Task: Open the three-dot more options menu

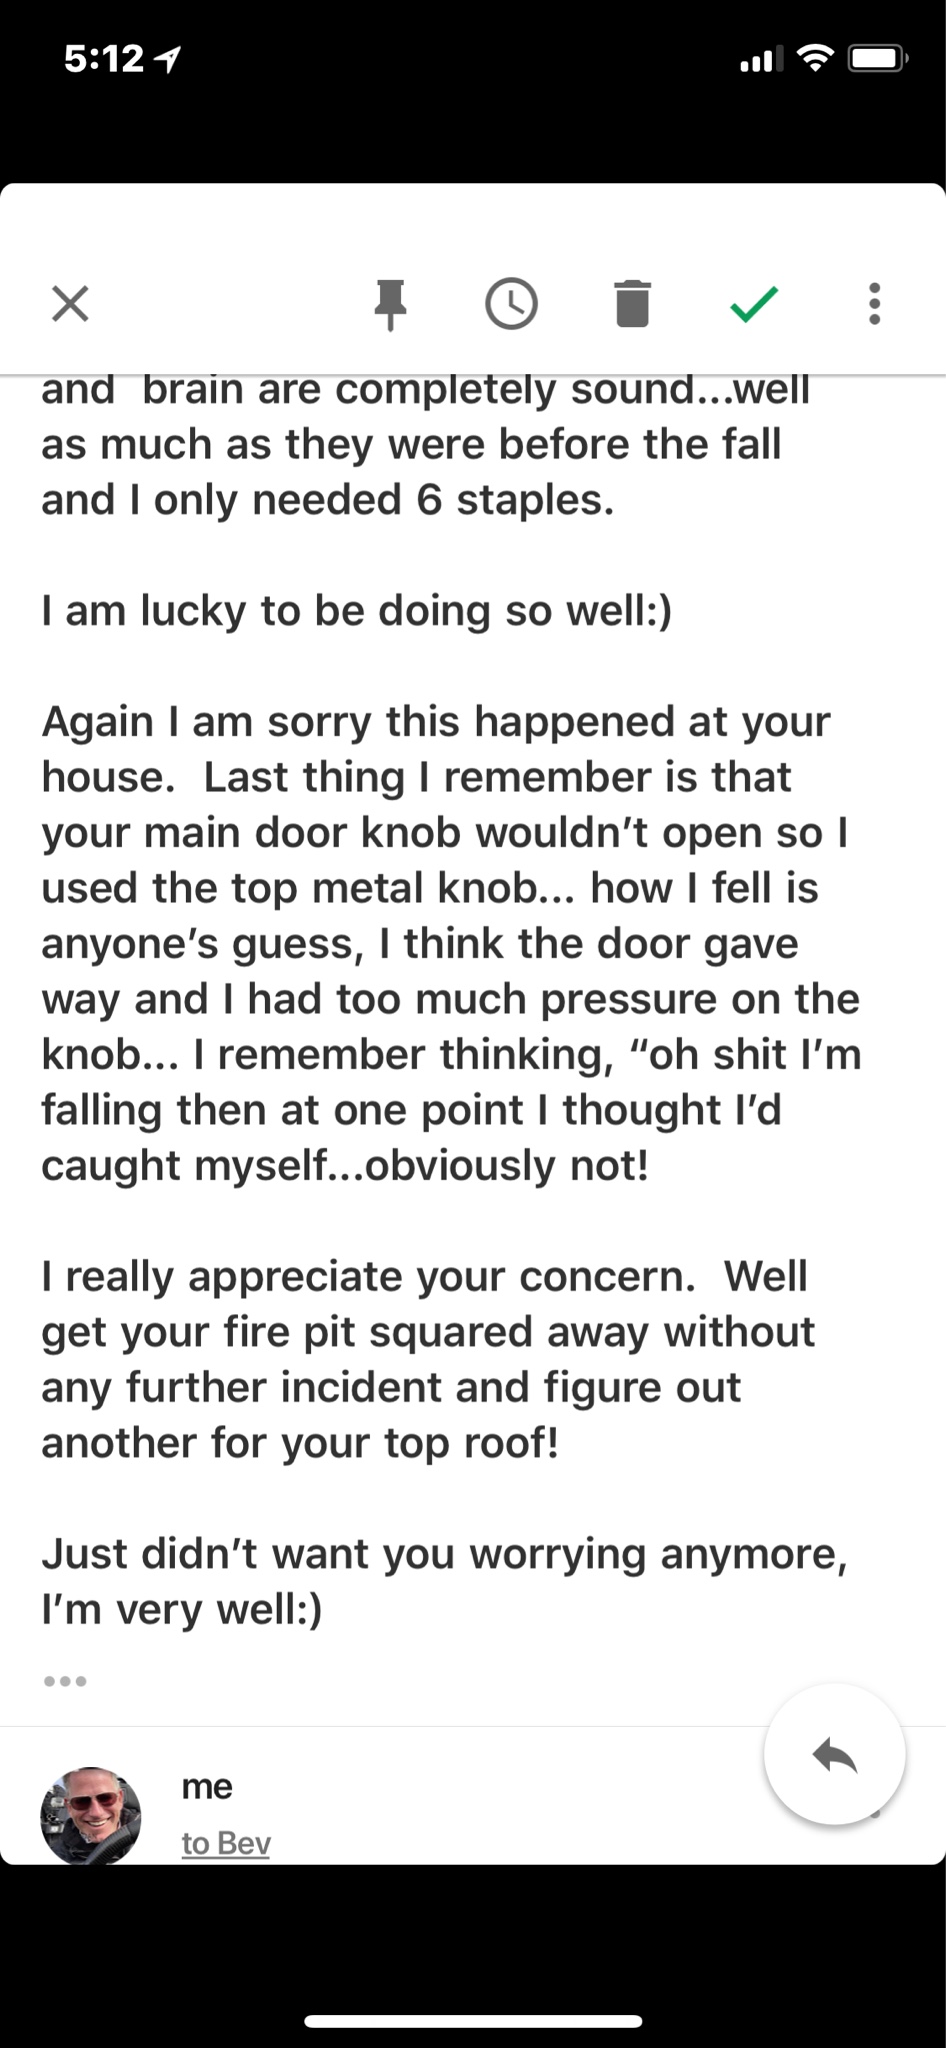Action: click(x=875, y=304)
